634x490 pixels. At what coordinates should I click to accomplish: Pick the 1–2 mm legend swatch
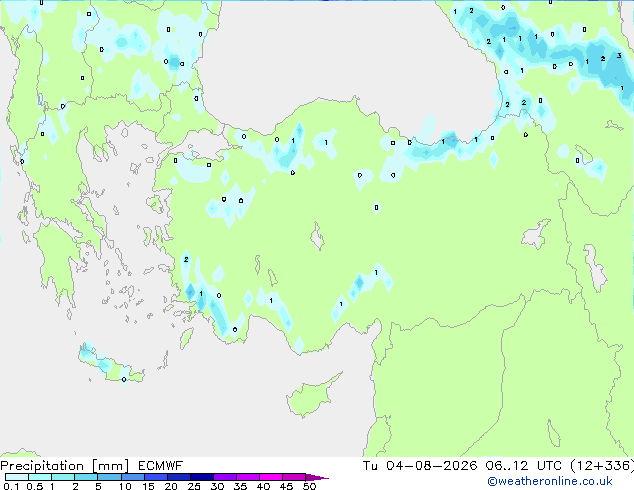pos(63,477)
